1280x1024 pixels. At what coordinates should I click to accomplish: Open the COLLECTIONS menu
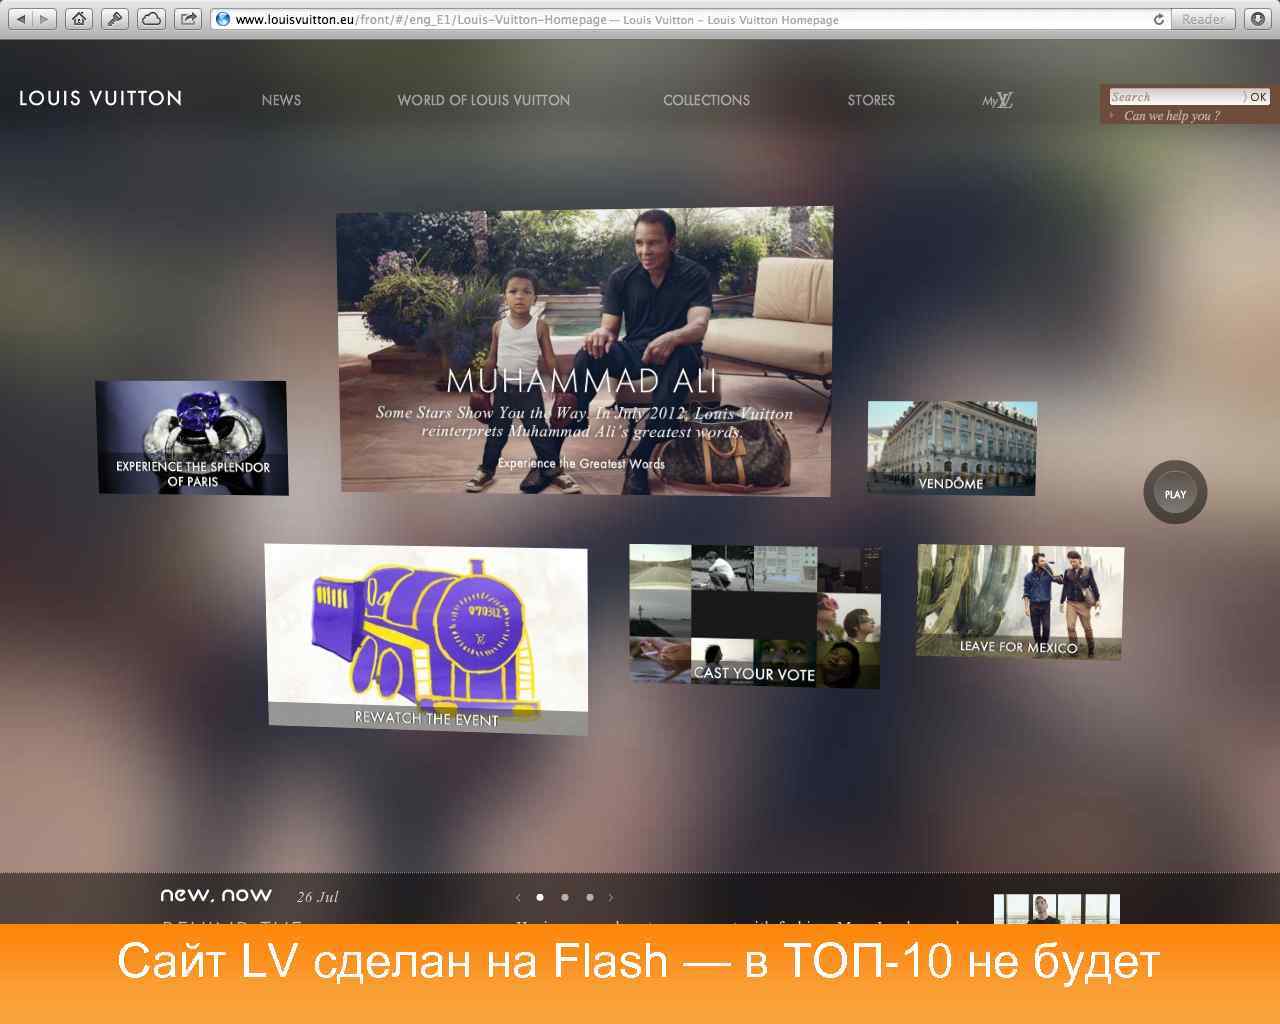(x=706, y=100)
